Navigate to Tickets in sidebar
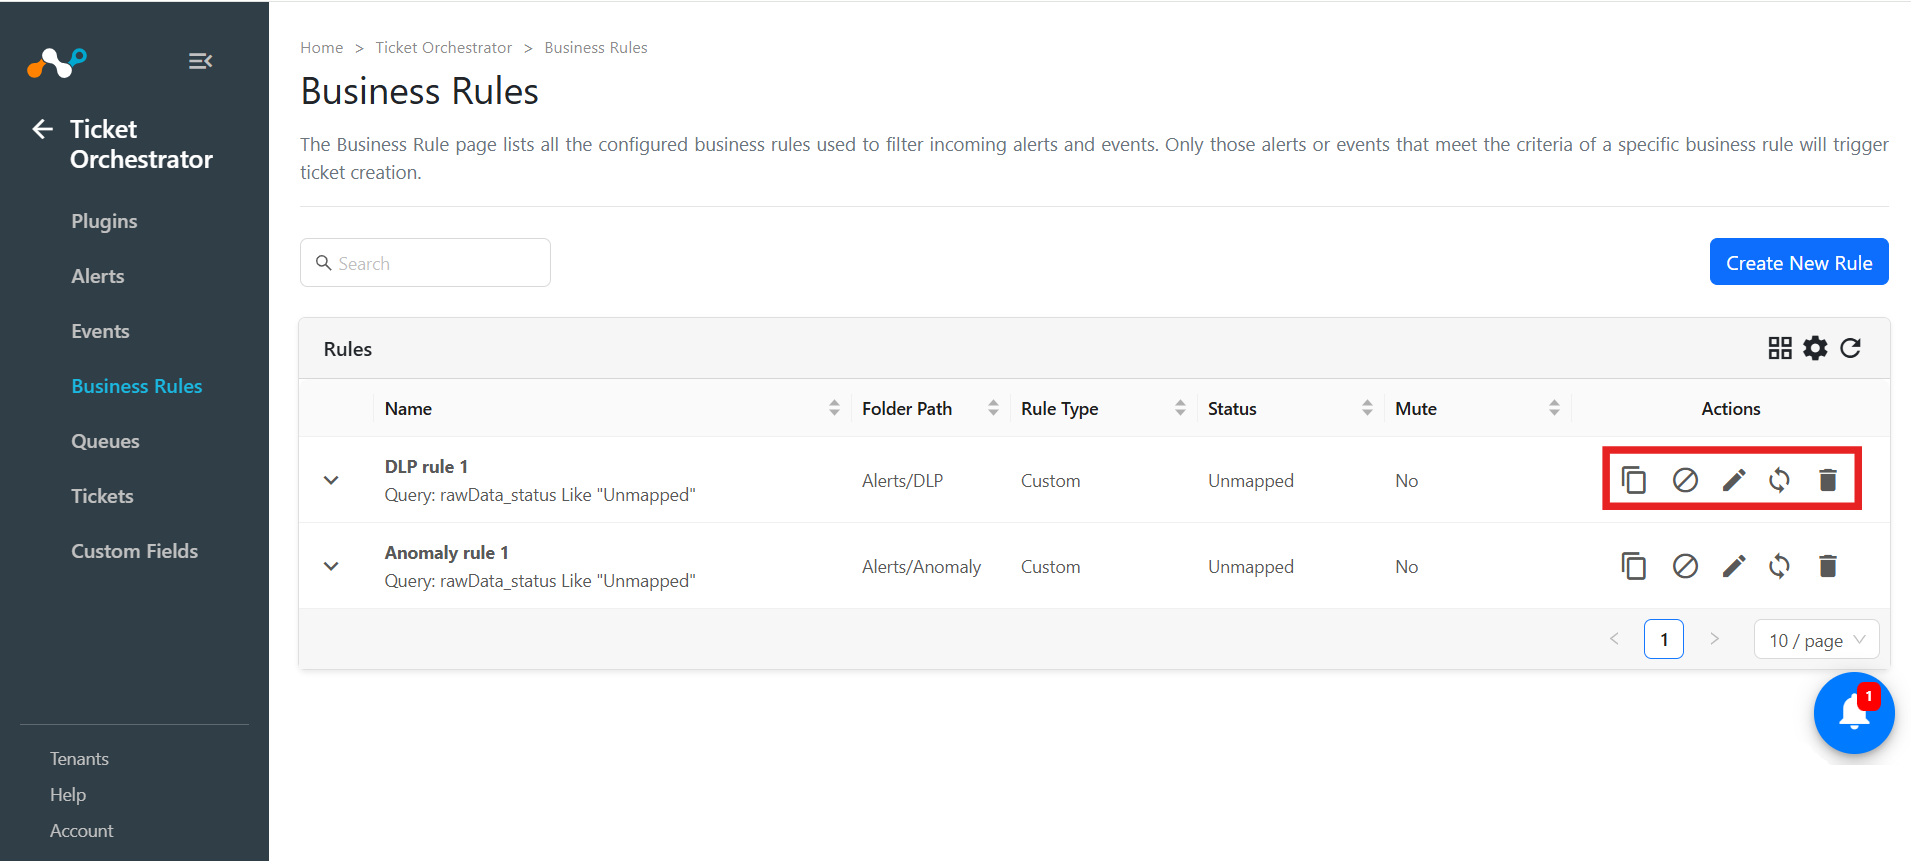Image resolution: width=1911 pixels, height=861 pixels. pos(102,496)
